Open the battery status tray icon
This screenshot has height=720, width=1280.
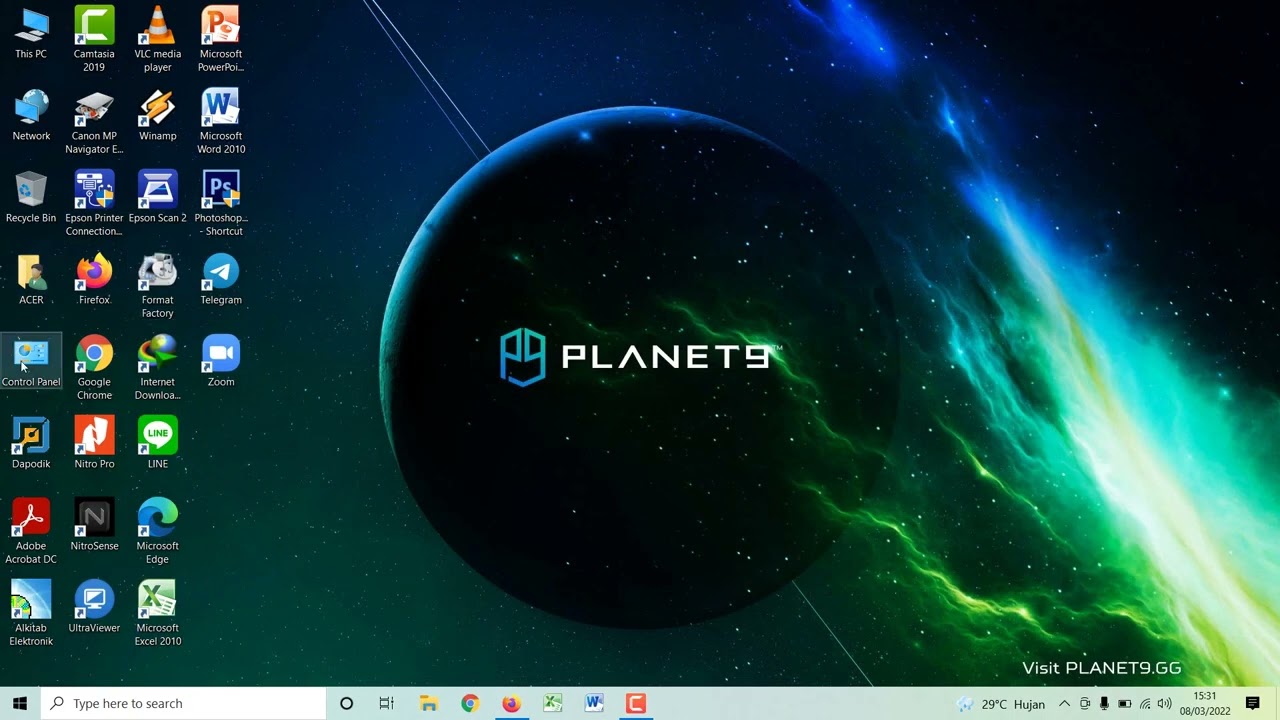click(1124, 704)
